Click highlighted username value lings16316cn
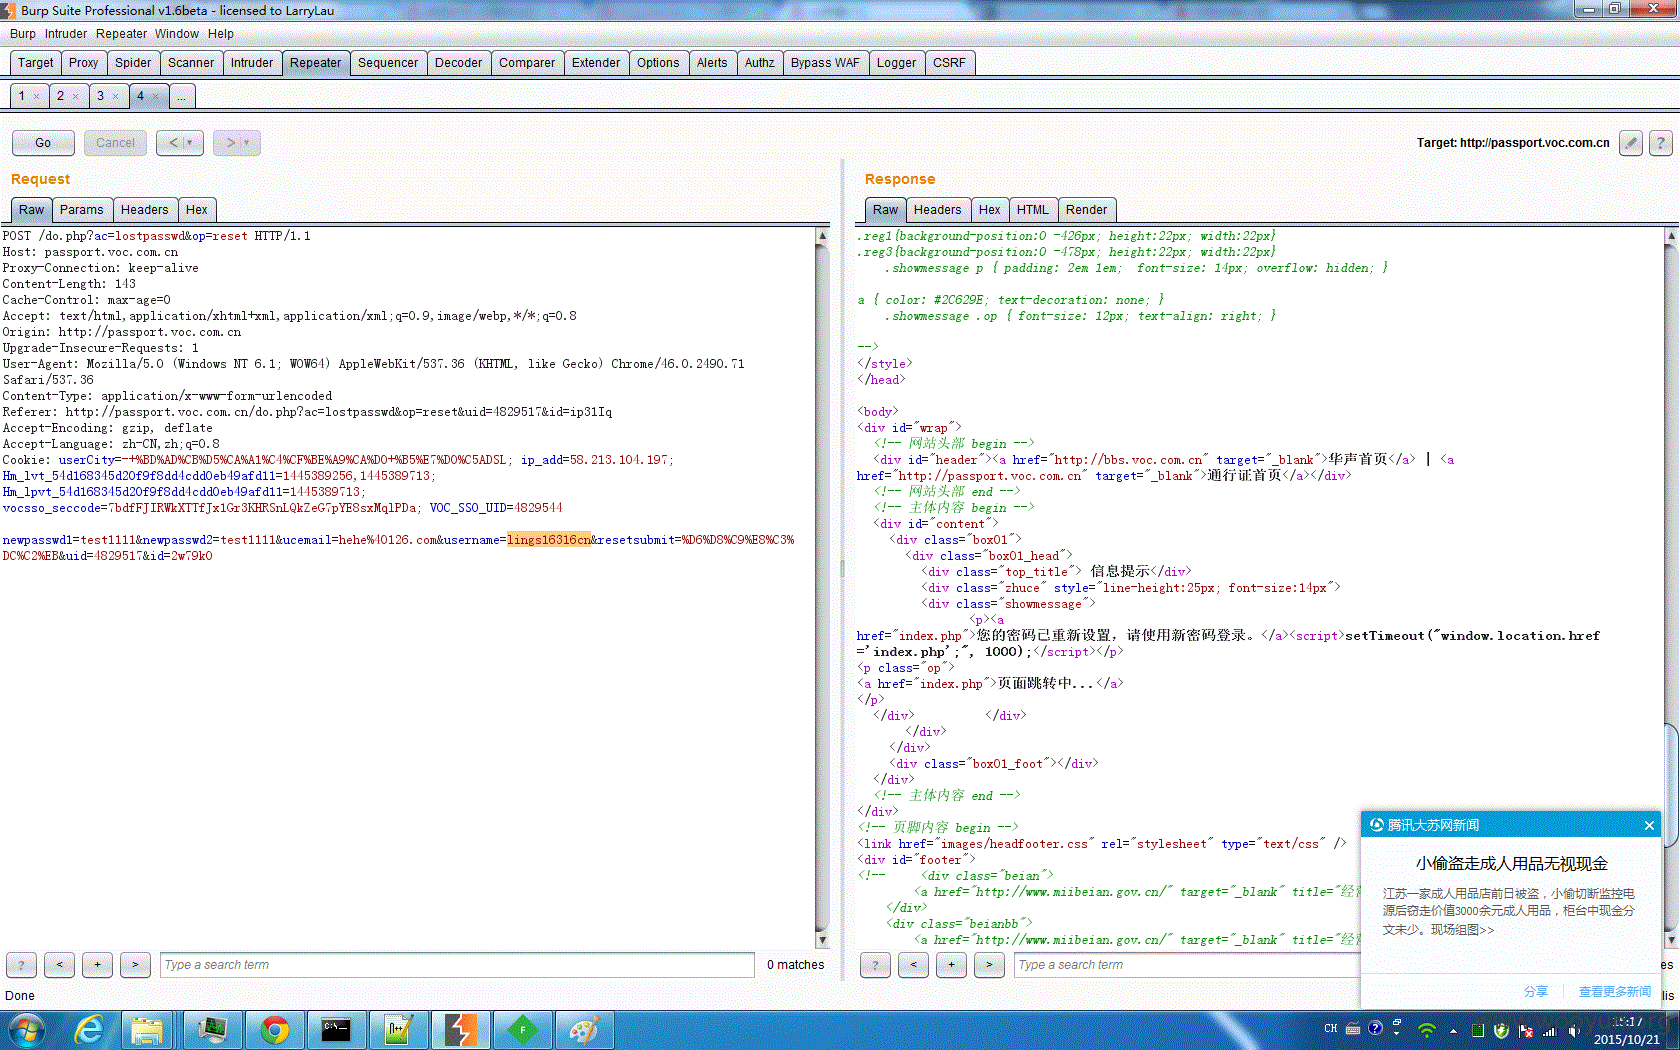The image size is (1680, 1050). (549, 540)
